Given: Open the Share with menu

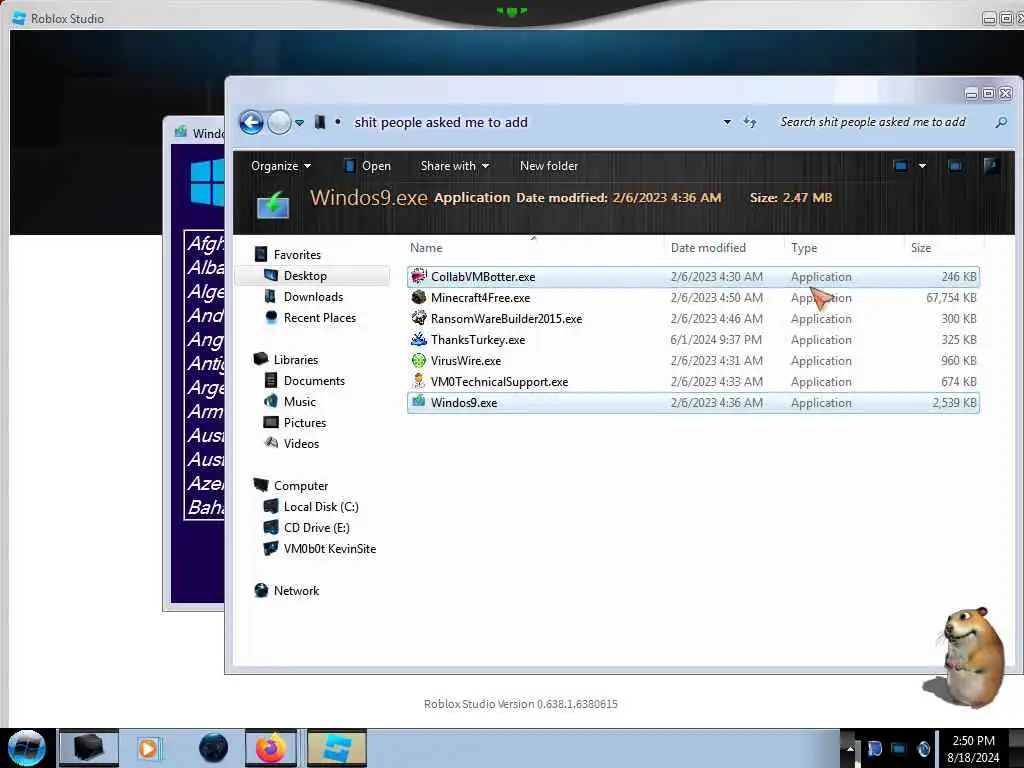Looking at the screenshot, I should pos(455,166).
